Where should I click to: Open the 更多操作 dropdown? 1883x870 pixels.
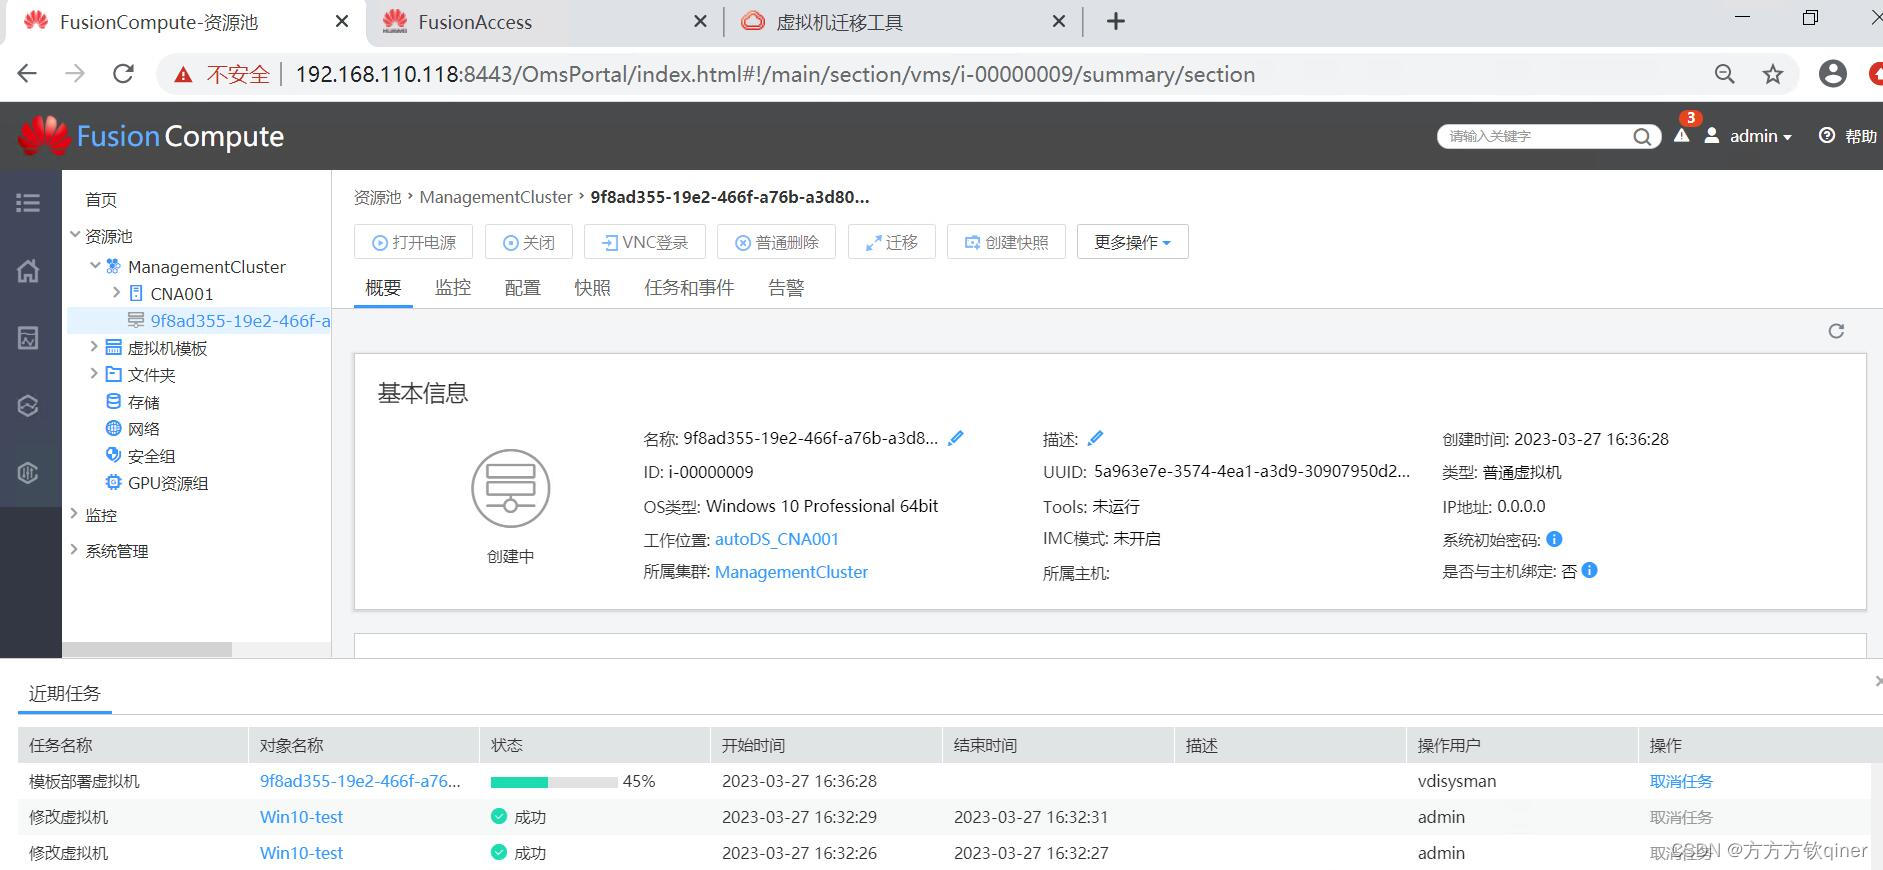[1132, 242]
